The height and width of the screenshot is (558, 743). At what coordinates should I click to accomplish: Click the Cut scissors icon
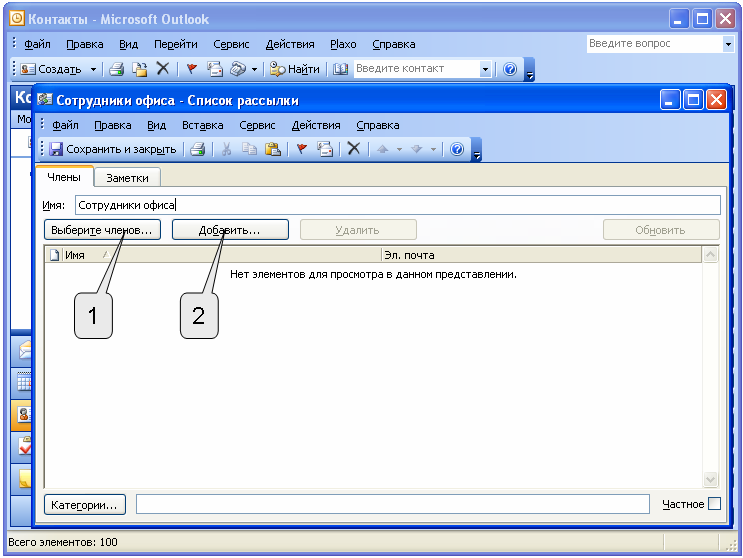click(x=227, y=149)
